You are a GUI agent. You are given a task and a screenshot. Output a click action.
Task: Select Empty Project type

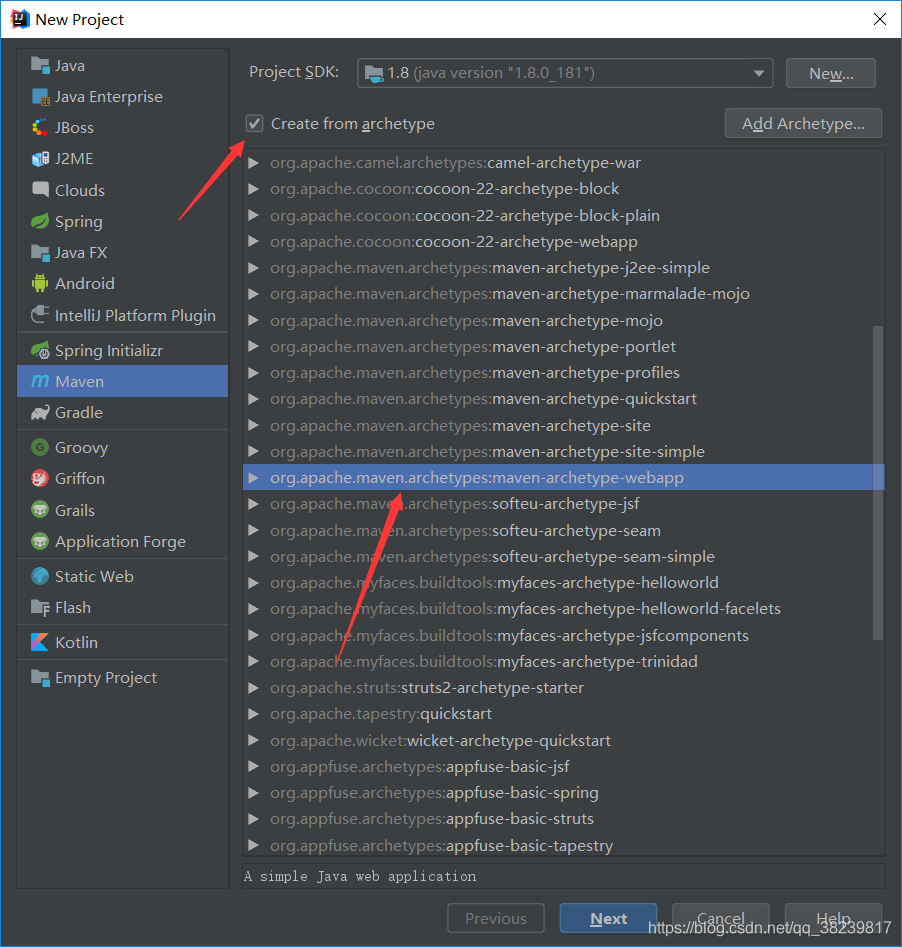point(123,678)
